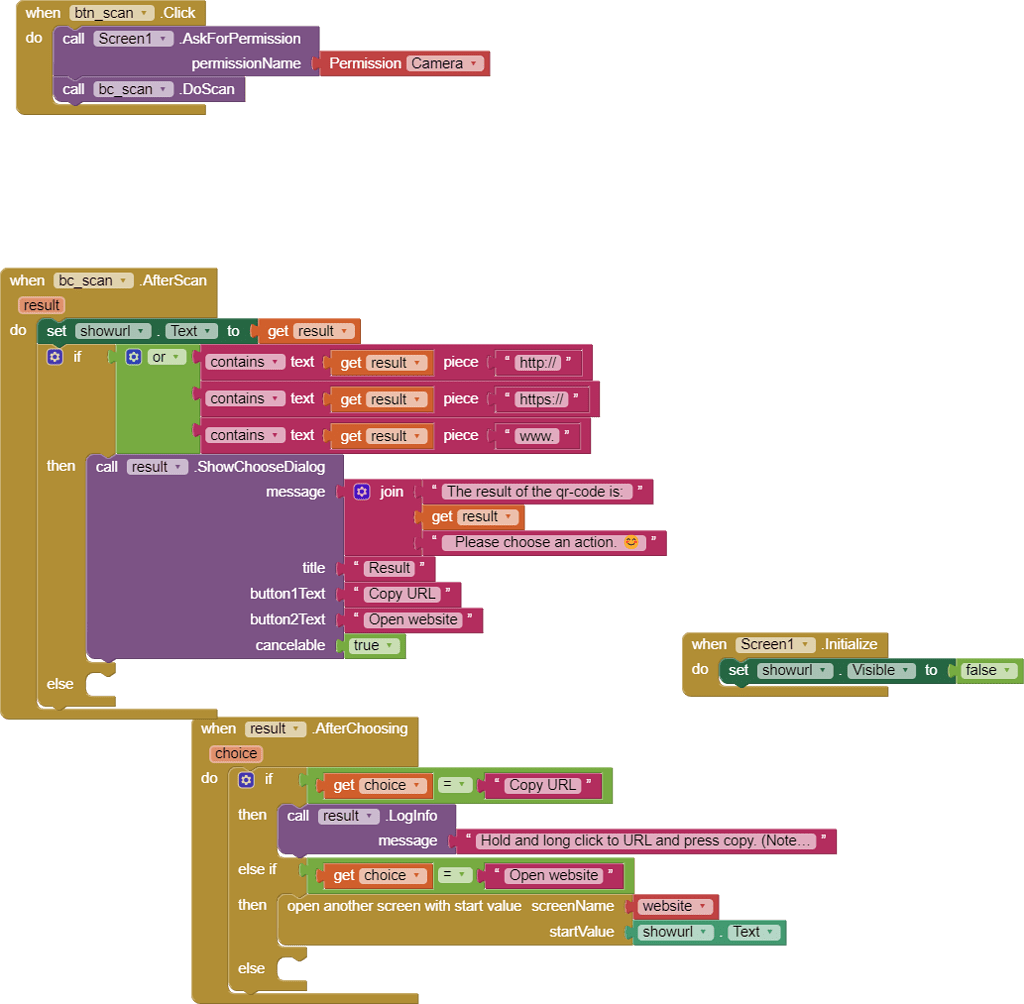
Task: Edit the 'http://' text string
Action: click(538, 363)
